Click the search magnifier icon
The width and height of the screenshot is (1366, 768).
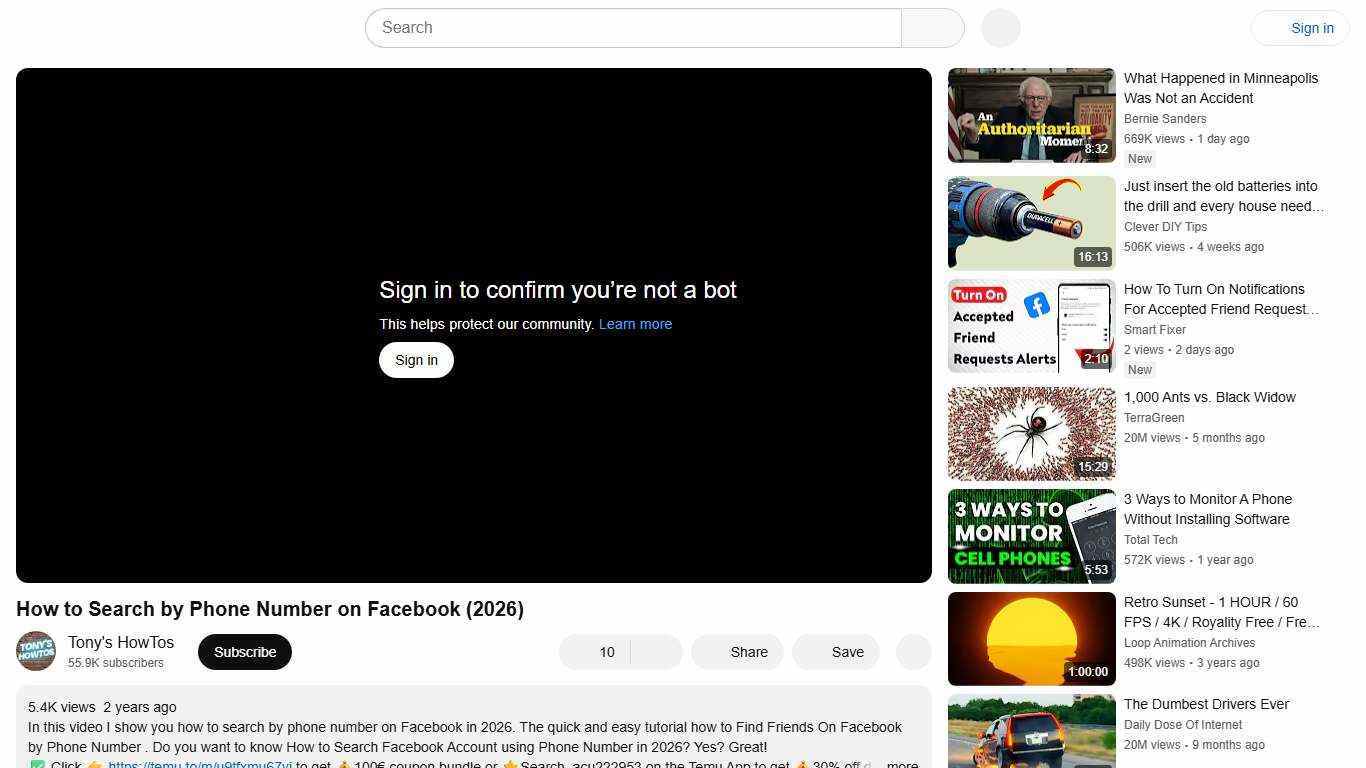932,28
